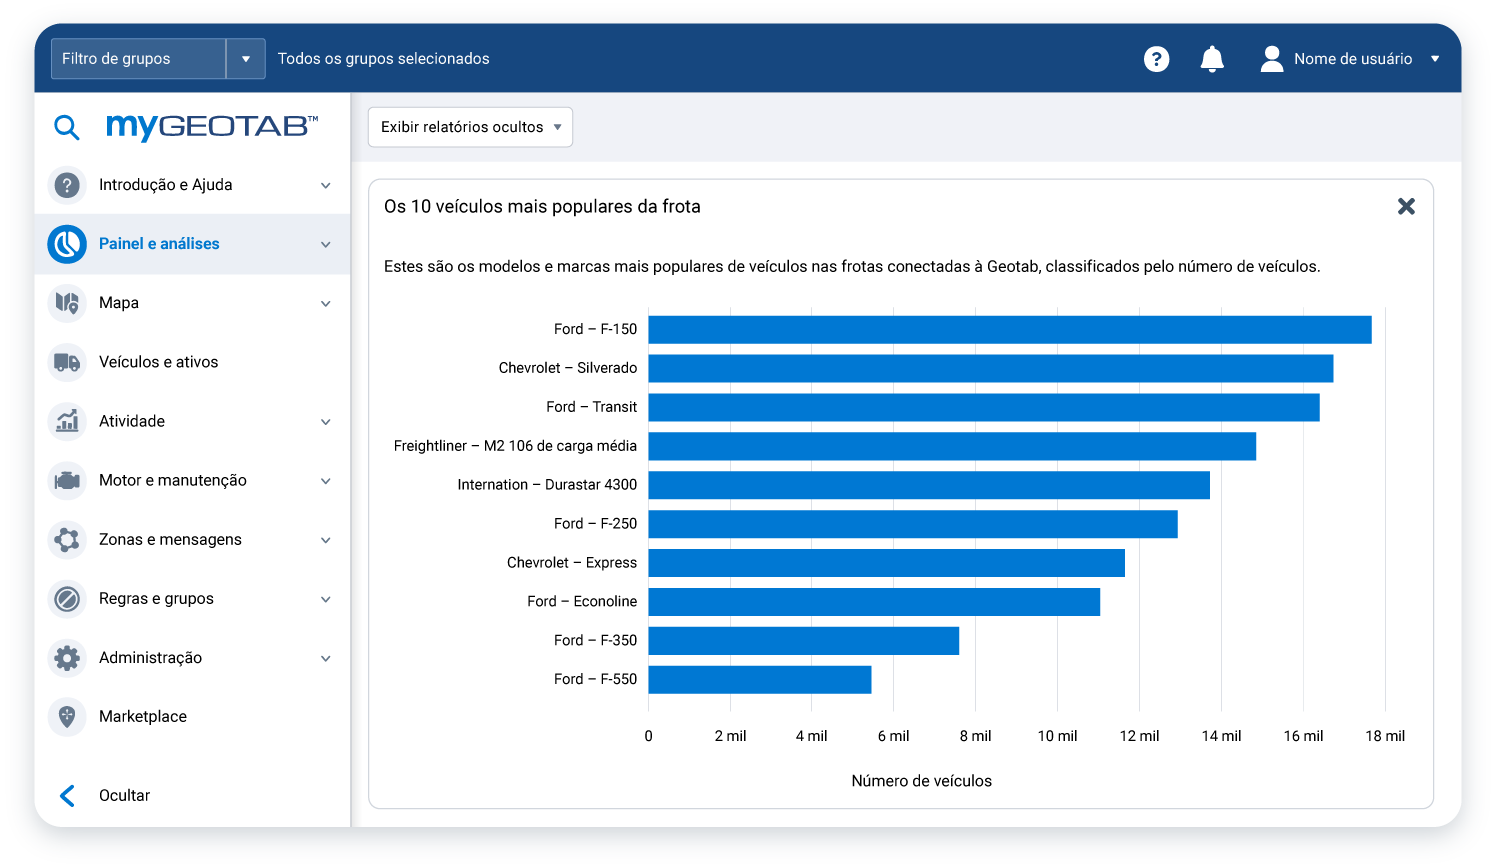Expand the Administração chevron
The width and height of the screenshot is (1496, 866).
[x=325, y=658]
